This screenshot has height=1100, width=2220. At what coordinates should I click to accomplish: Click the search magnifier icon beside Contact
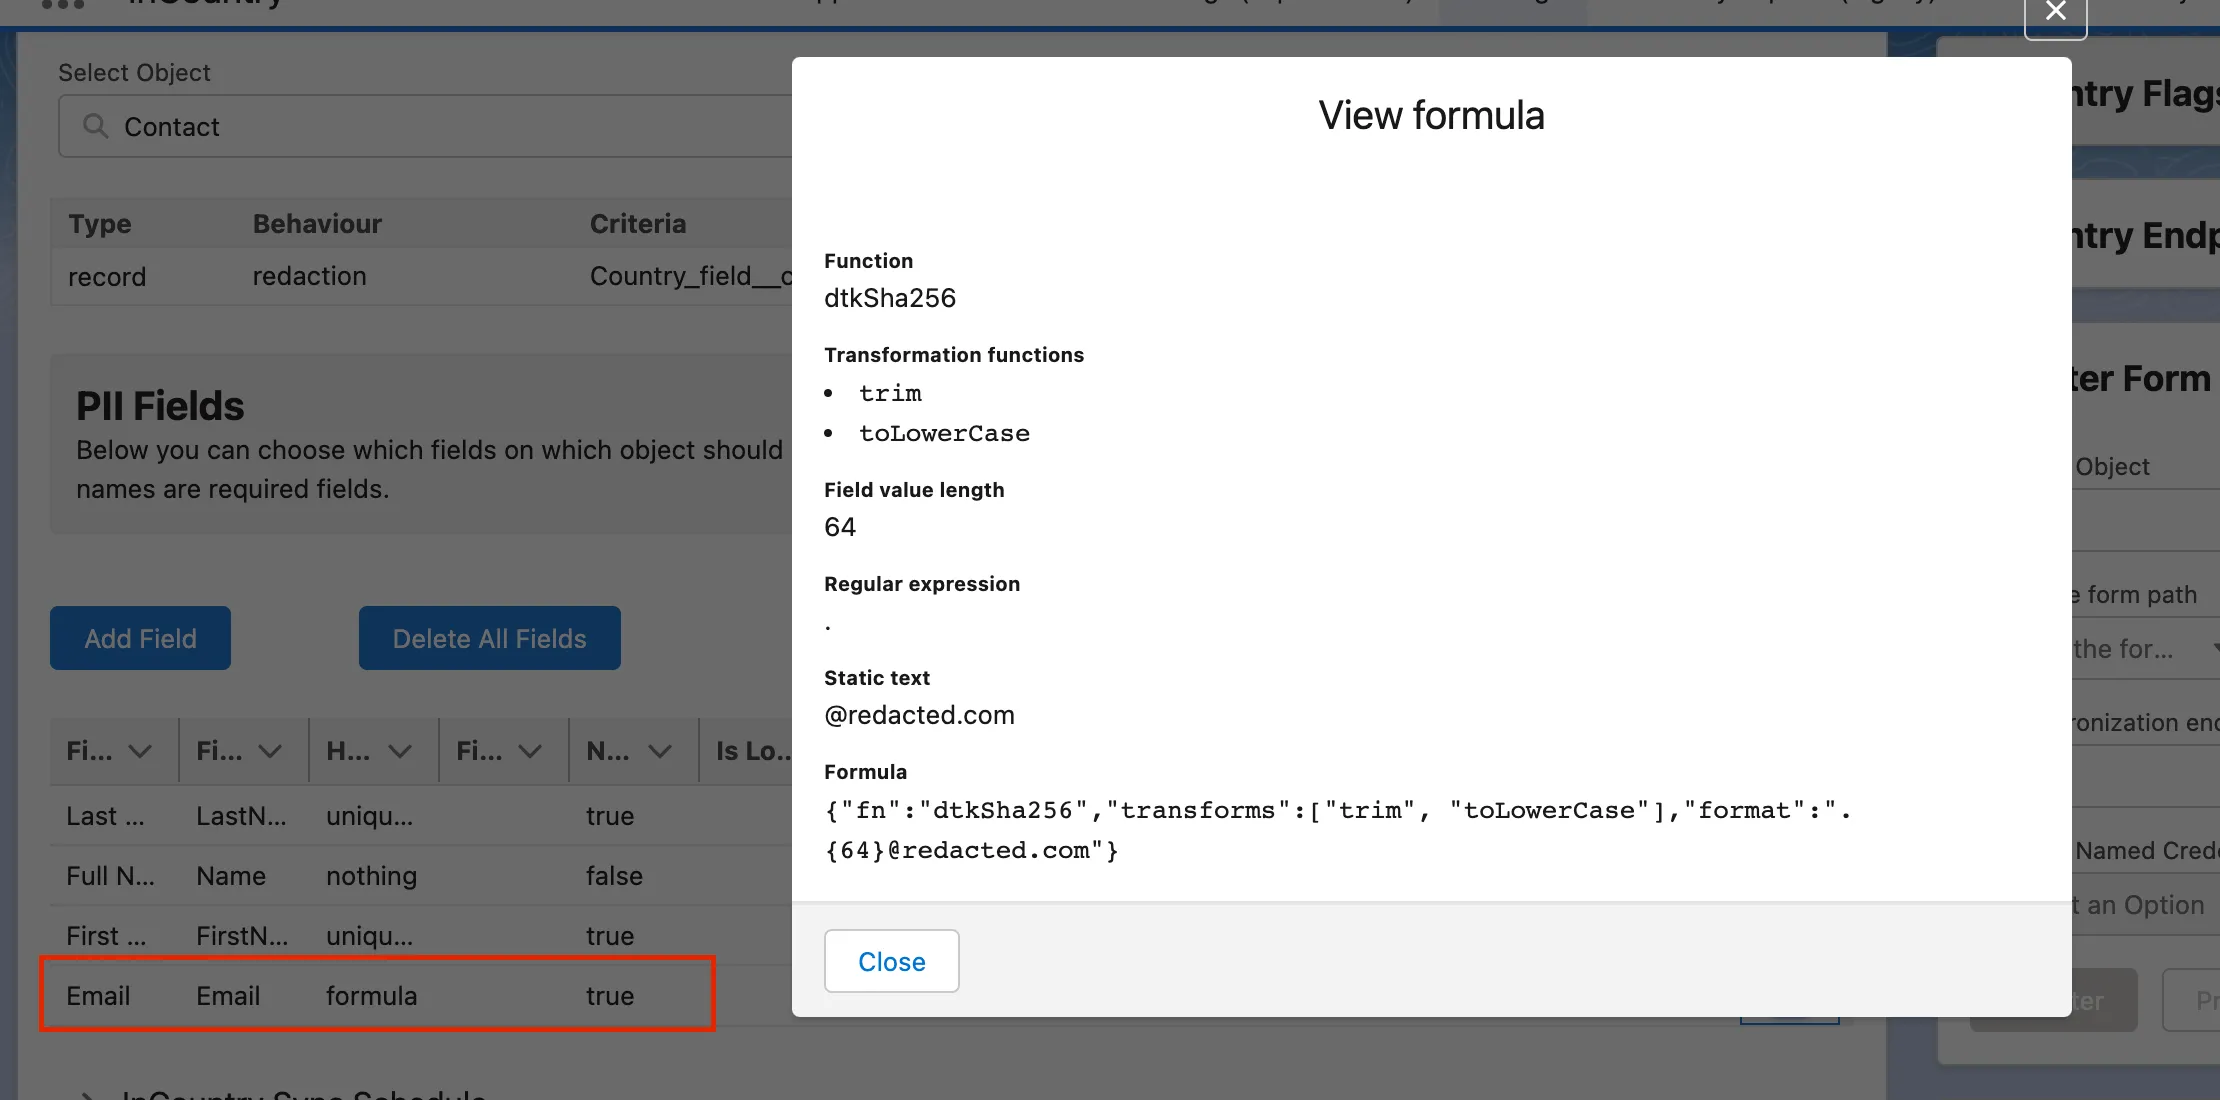pos(95,126)
